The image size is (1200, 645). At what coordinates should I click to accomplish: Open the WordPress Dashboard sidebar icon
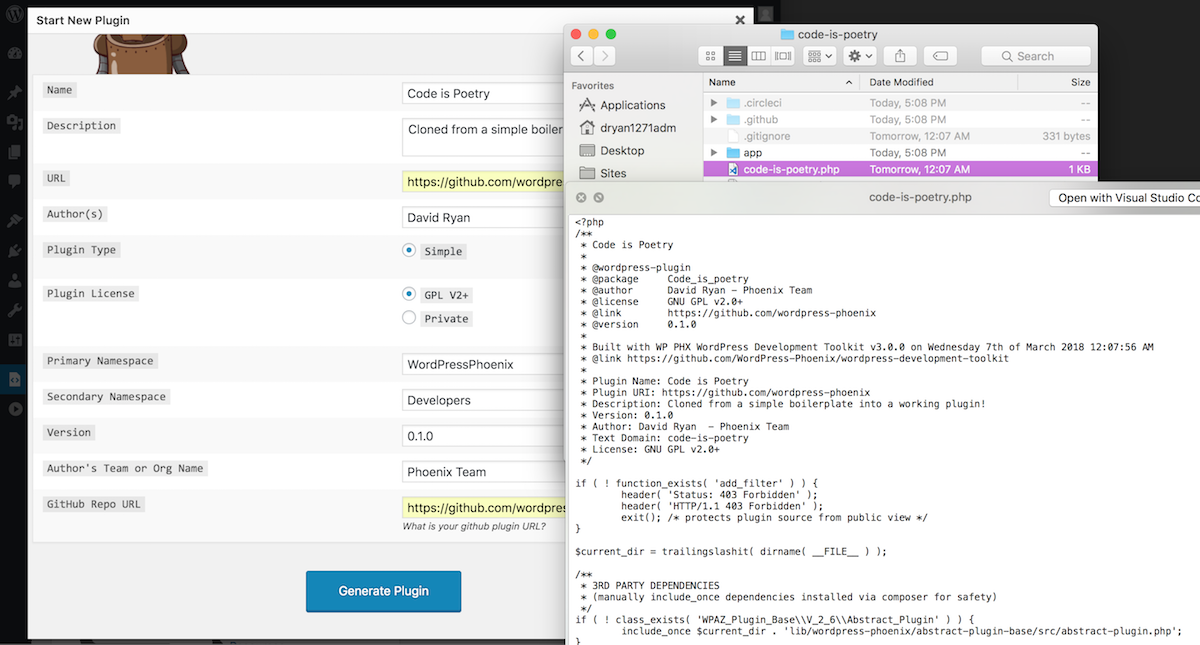point(14,53)
